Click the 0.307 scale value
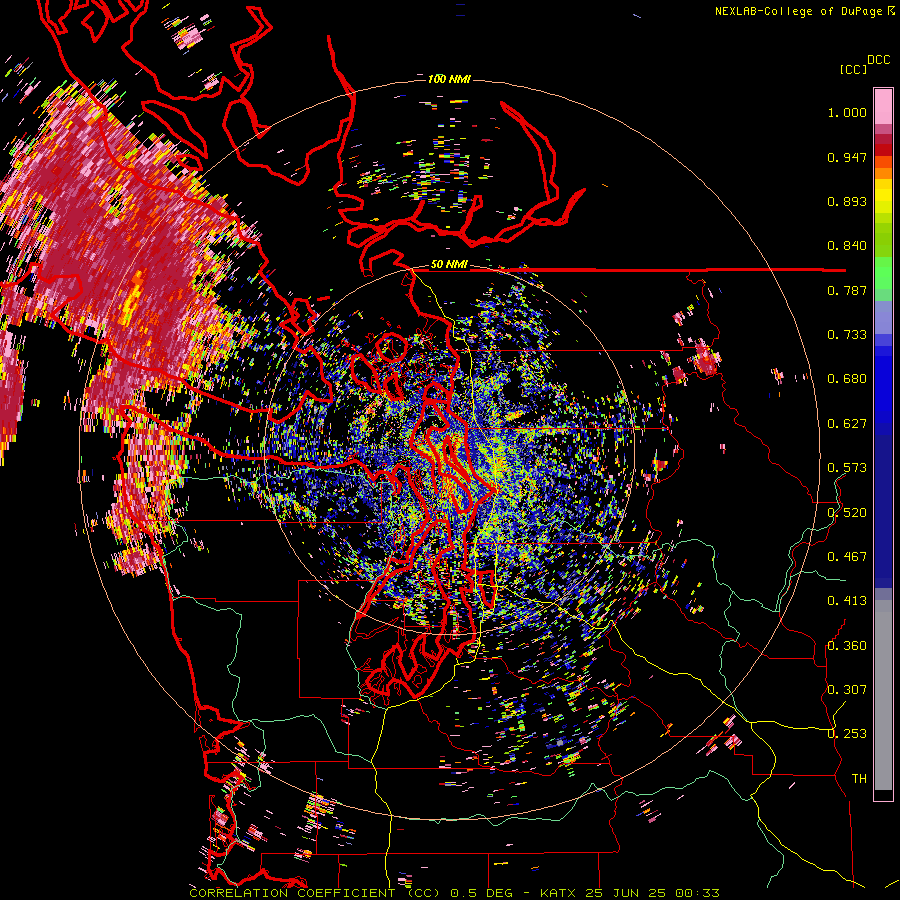The image size is (900, 900). pos(847,690)
